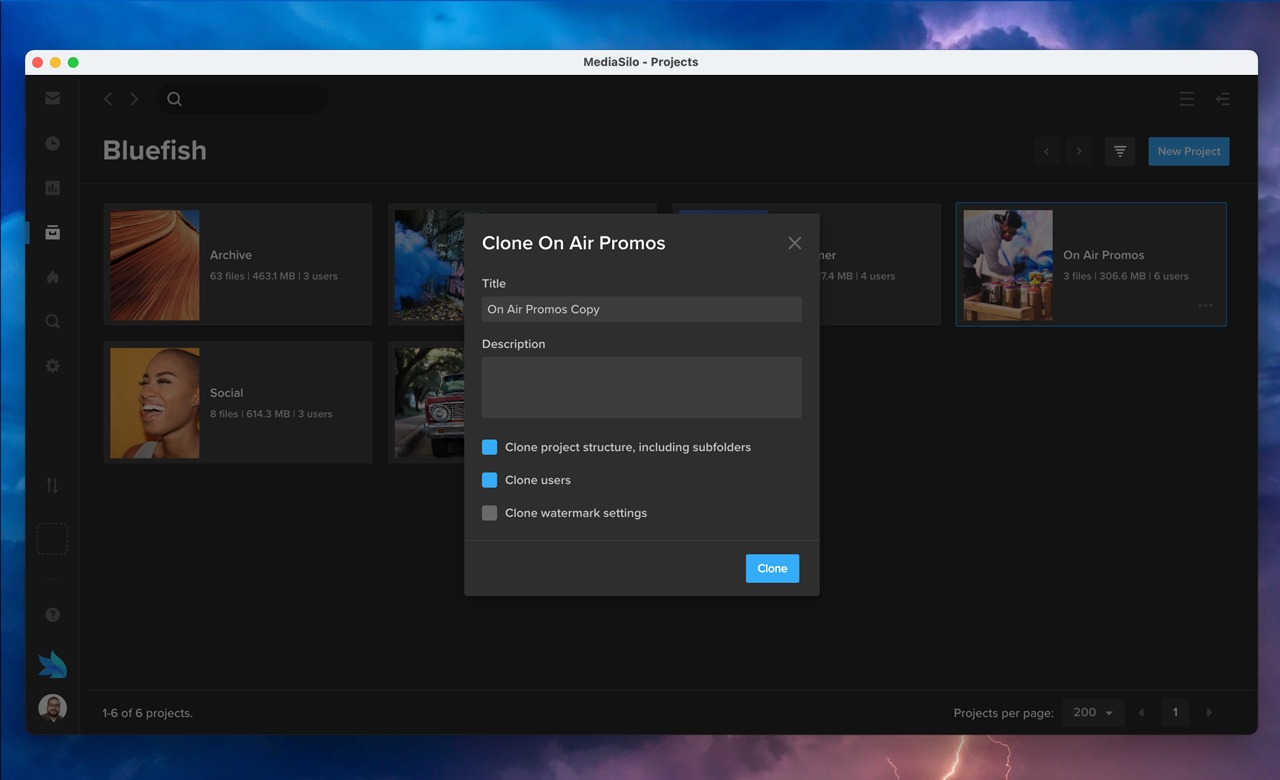Open the Social project thumbnail
1280x780 pixels.
click(x=155, y=403)
